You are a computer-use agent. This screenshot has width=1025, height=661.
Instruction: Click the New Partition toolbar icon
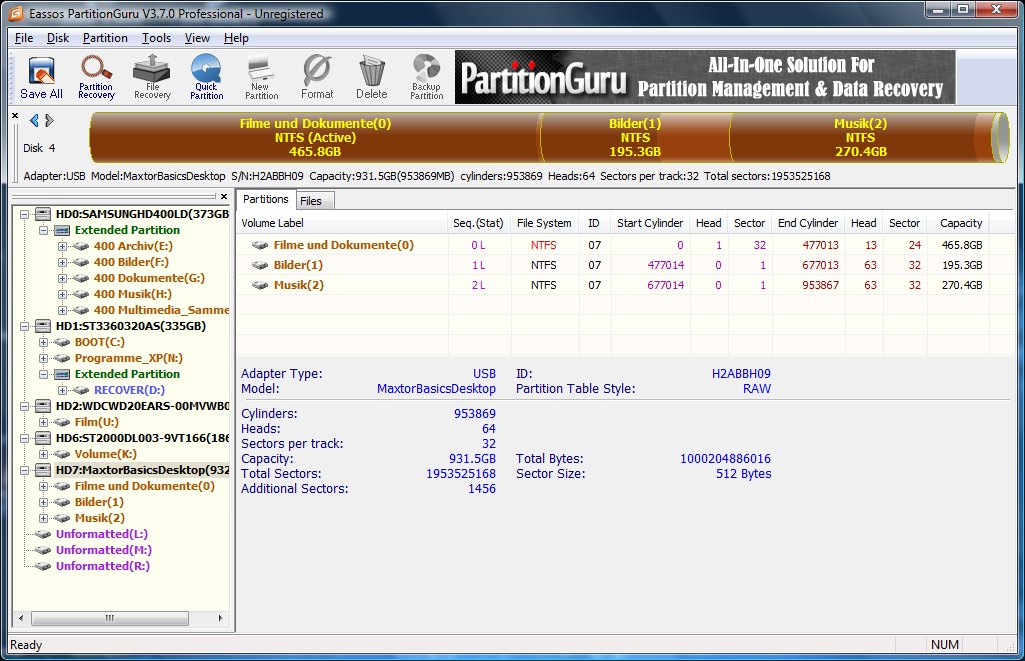click(x=261, y=77)
